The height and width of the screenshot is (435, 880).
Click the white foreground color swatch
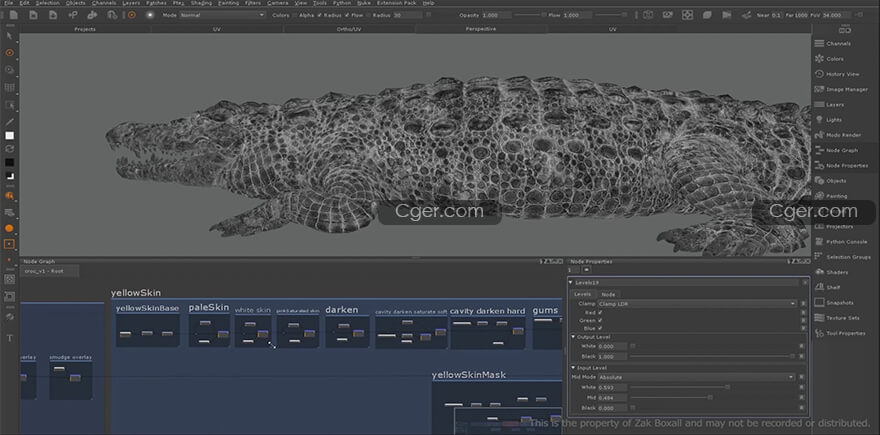(10, 136)
